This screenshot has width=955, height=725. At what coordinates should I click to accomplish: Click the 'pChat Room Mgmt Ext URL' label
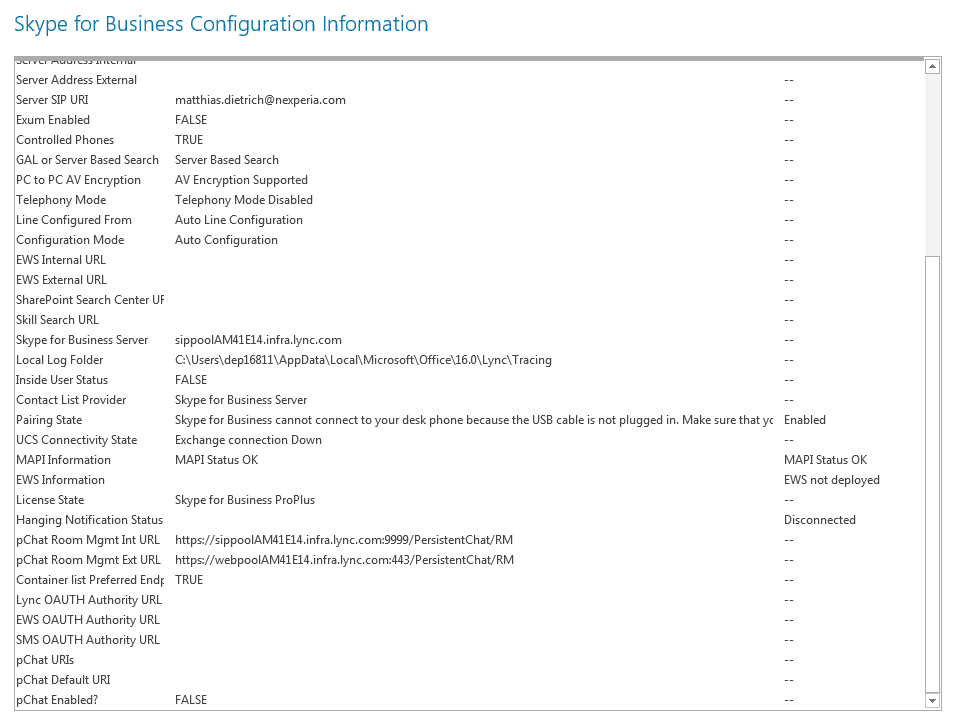[x=88, y=560]
